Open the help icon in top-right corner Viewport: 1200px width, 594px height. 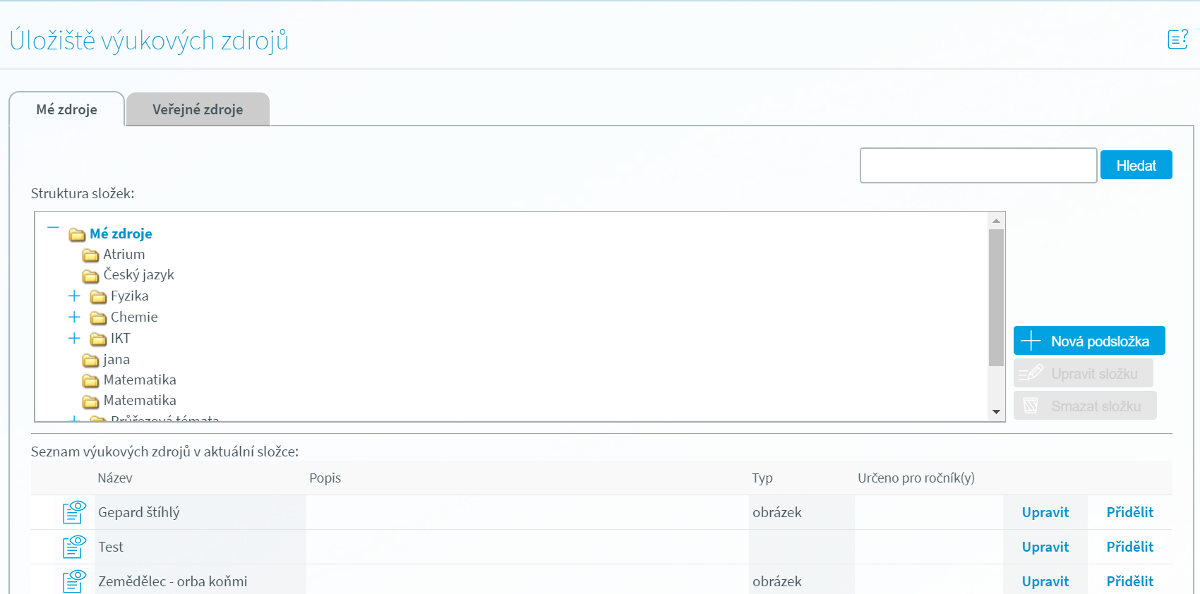[x=1177, y=40]
